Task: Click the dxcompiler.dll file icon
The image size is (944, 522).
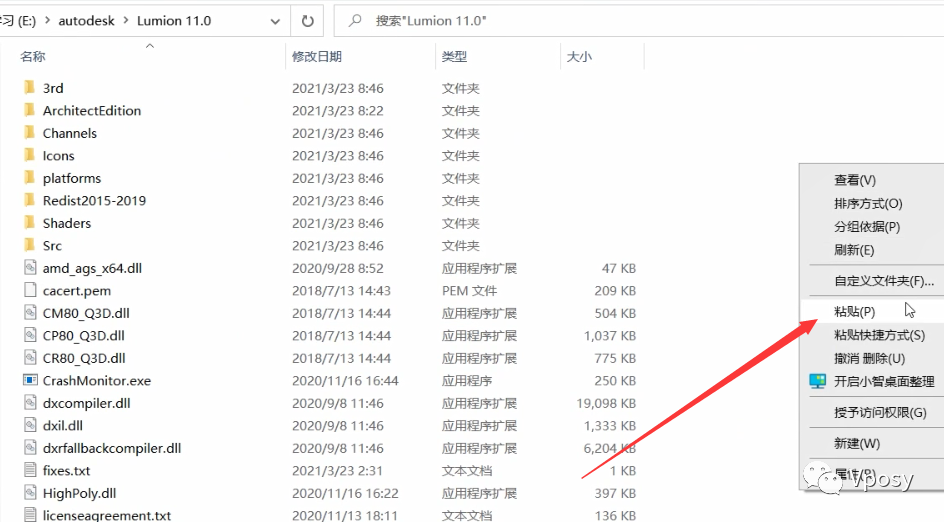Action: 30,403
